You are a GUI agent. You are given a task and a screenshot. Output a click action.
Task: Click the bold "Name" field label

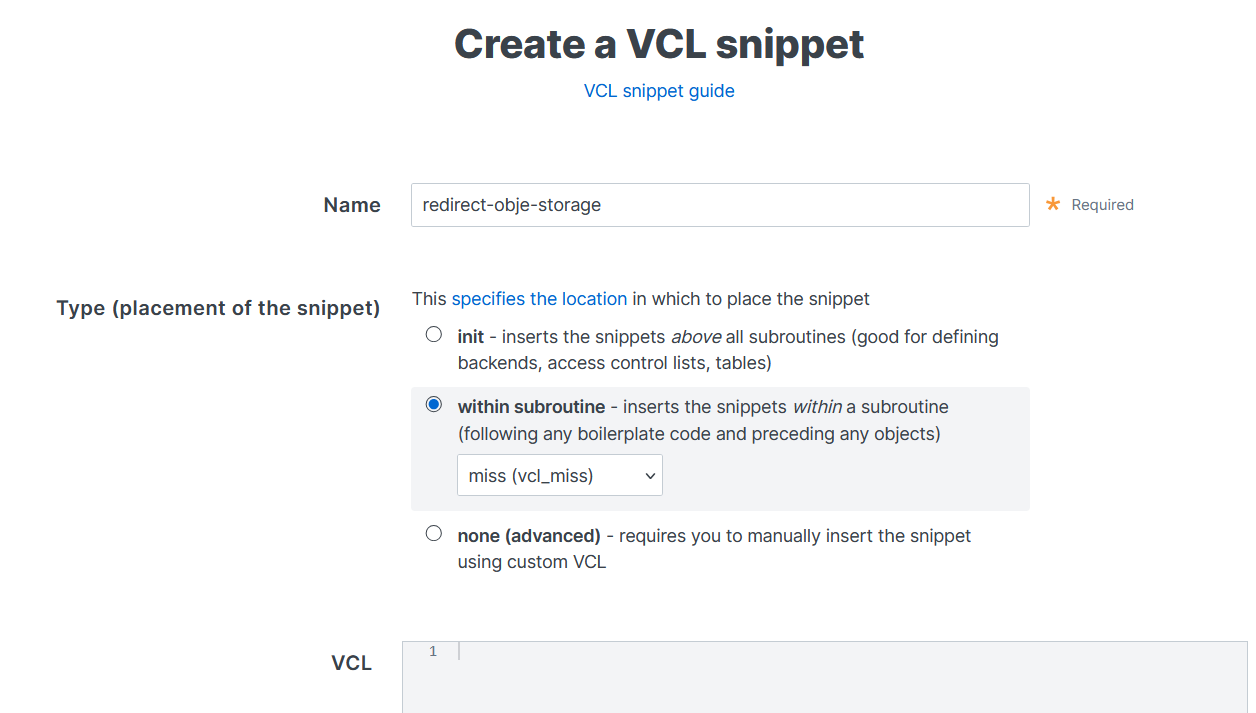click(352, 204)
